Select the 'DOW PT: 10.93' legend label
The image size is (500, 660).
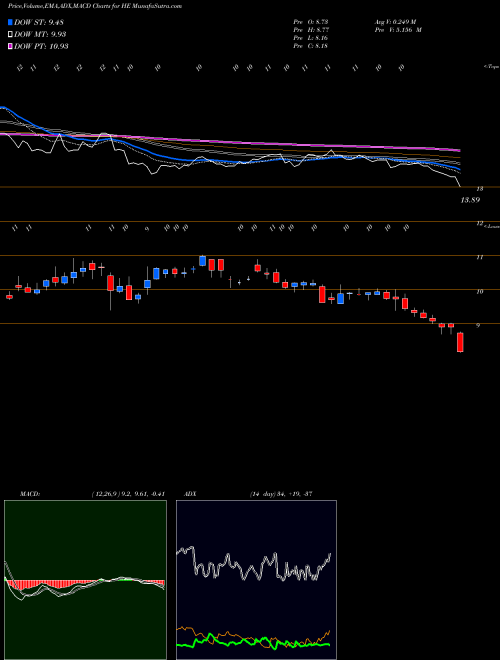coord(41,46)
